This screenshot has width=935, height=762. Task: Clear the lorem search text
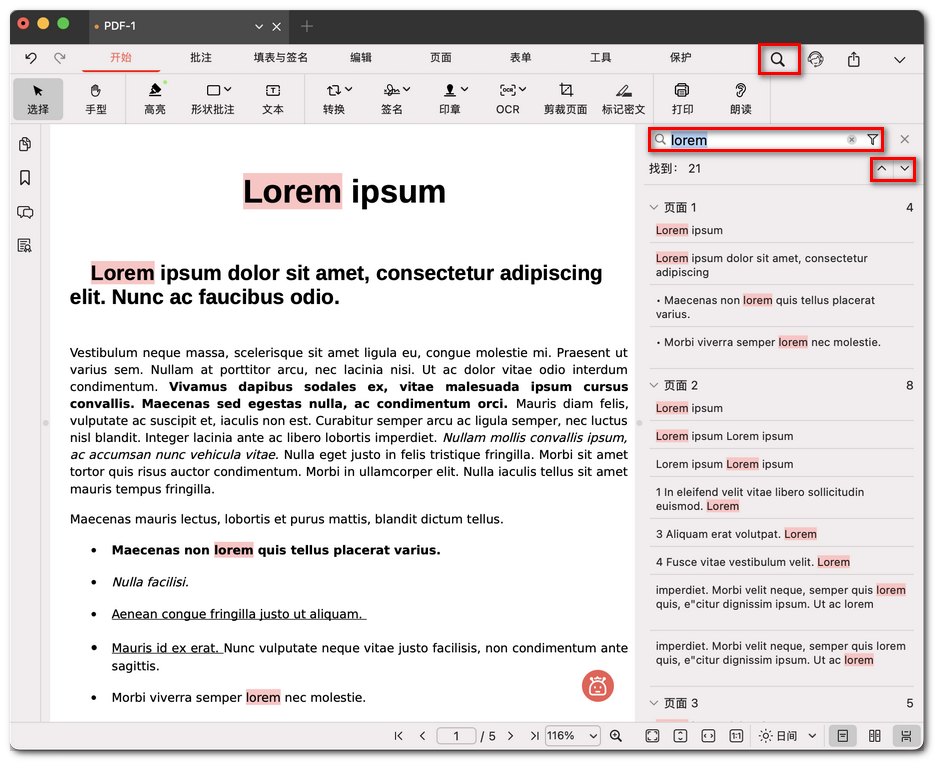(852, 140)
